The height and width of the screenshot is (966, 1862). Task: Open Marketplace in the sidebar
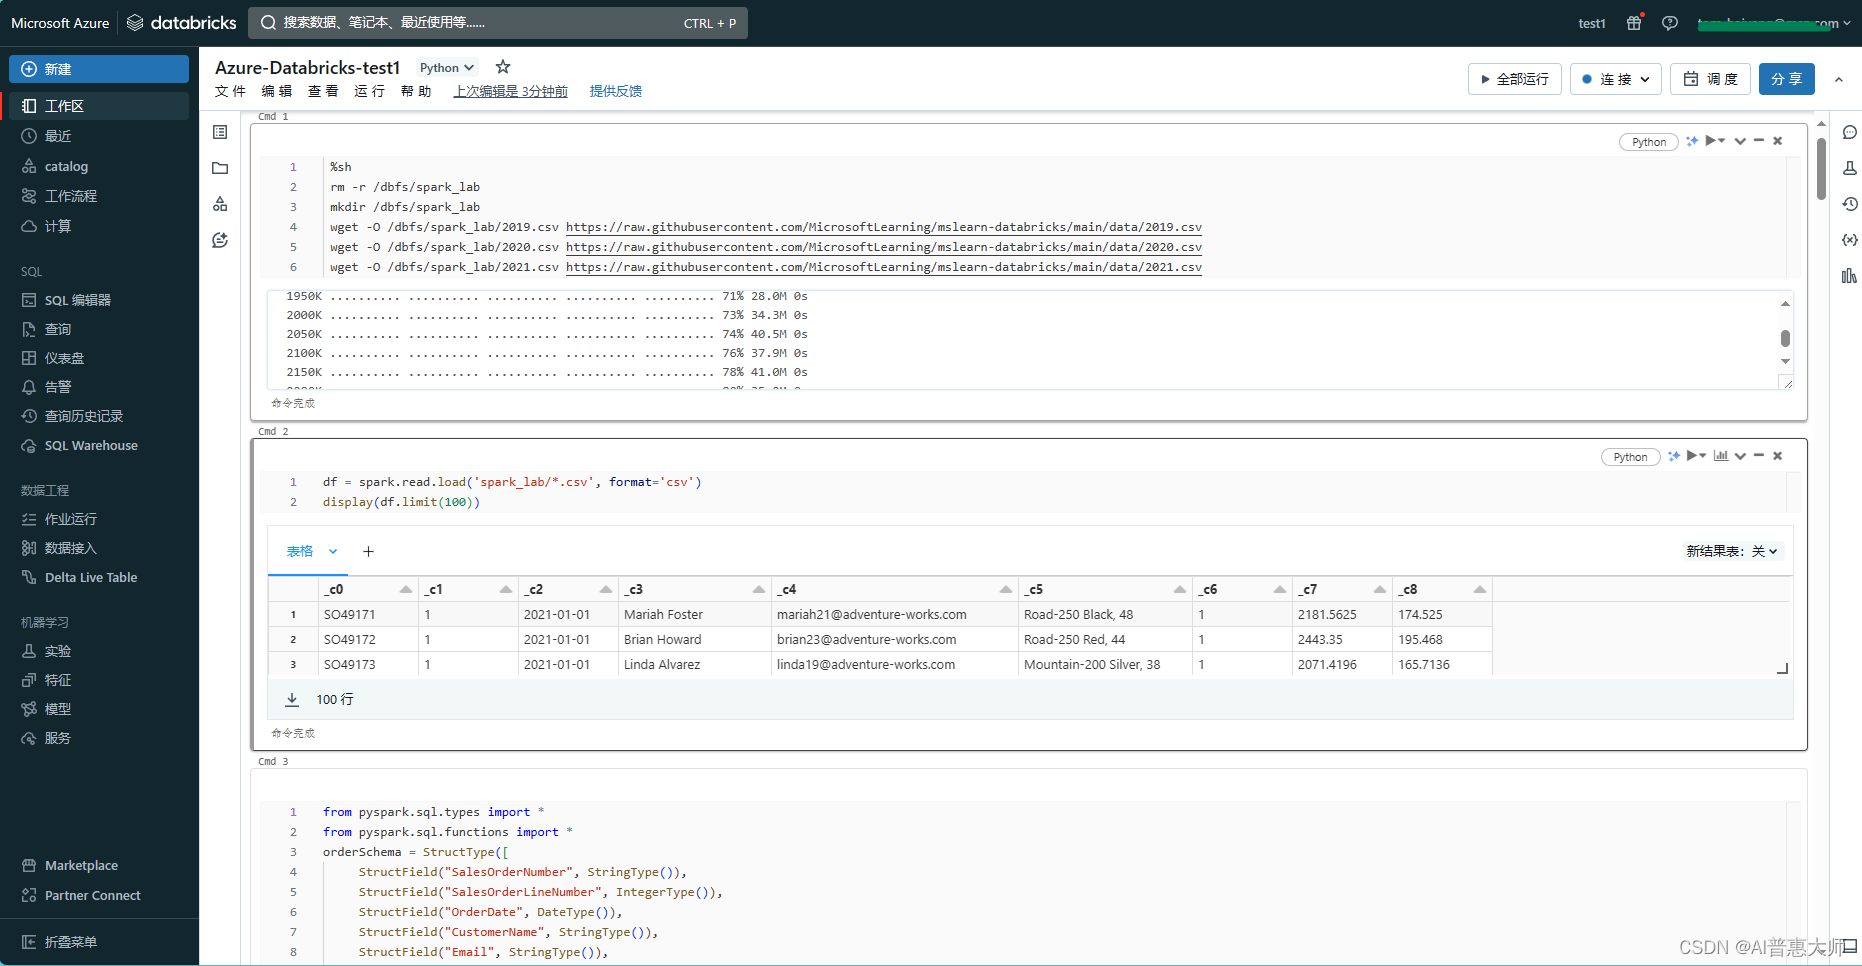(x=98, y=865)
